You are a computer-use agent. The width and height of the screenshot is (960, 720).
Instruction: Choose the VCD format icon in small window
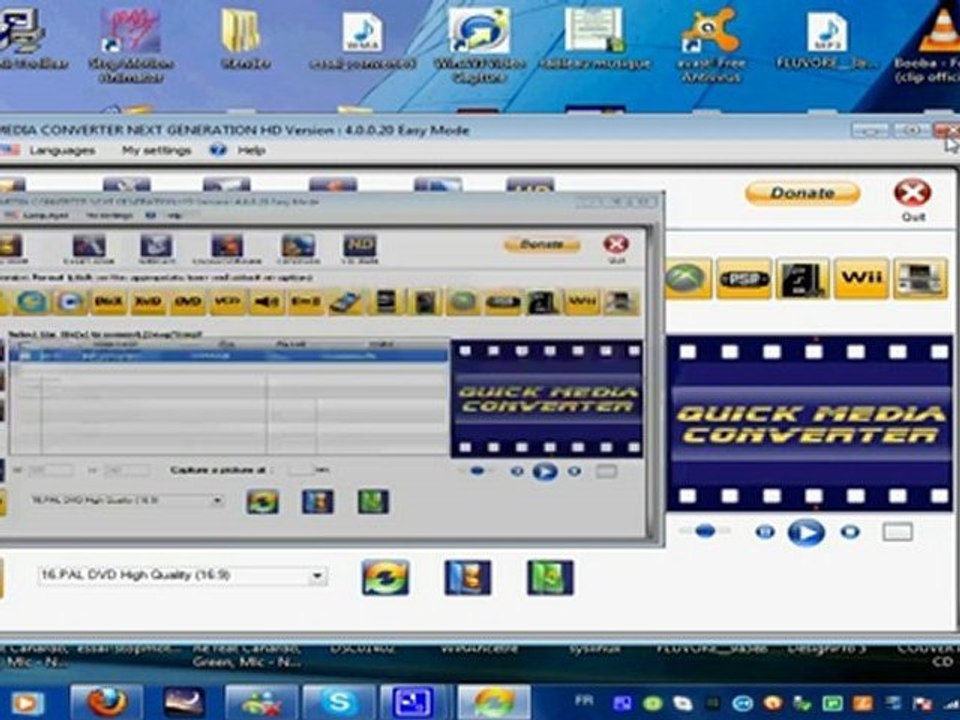click(x=227, y=302)
